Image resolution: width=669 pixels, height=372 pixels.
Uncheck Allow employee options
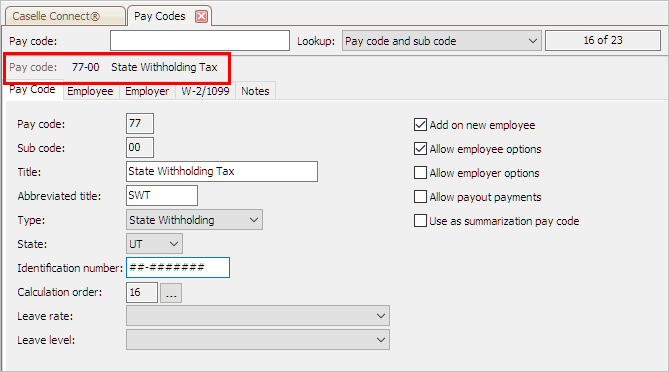pyautogui.click(x=420, y=148)
